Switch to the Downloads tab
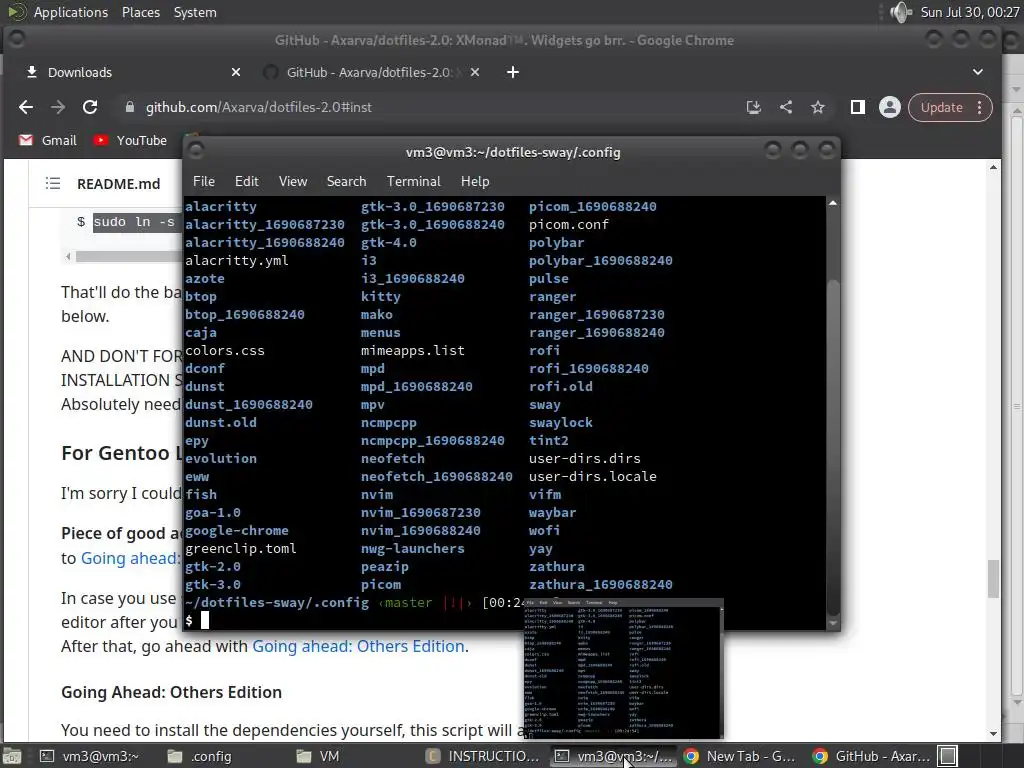1024x768 pixels. click(131, 72)
